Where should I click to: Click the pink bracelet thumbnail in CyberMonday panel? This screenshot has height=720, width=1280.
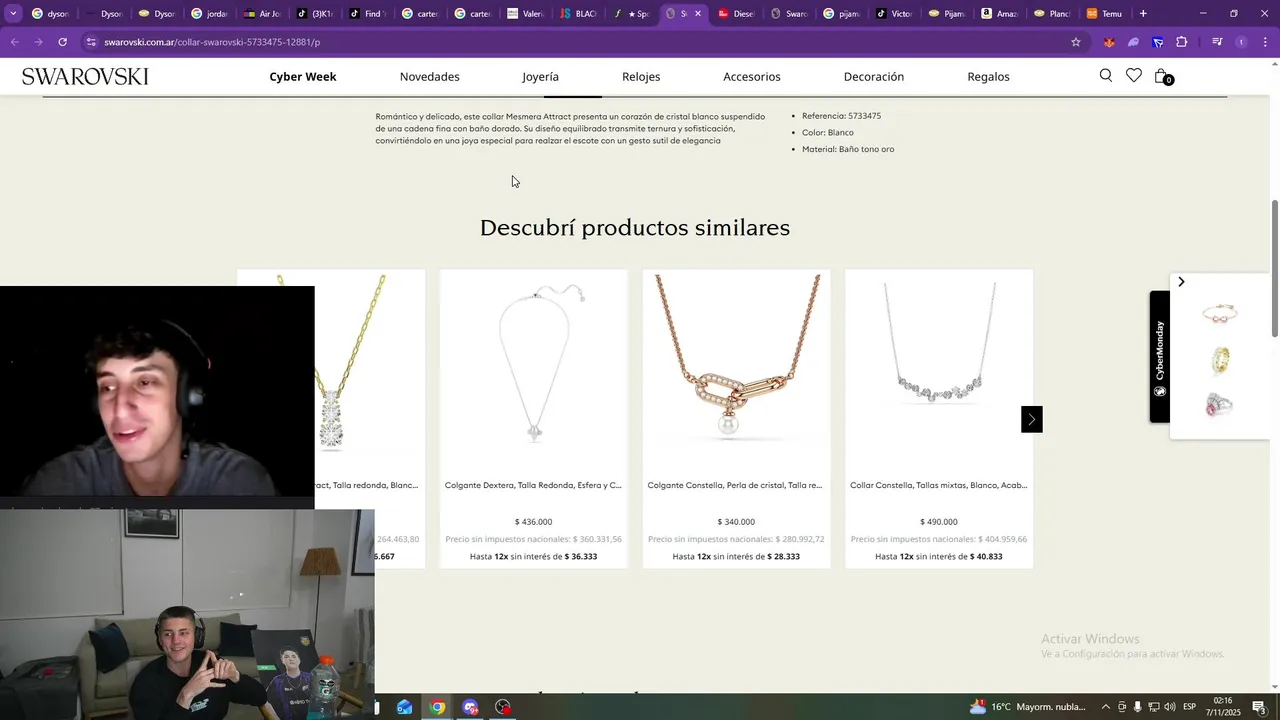1220,314
